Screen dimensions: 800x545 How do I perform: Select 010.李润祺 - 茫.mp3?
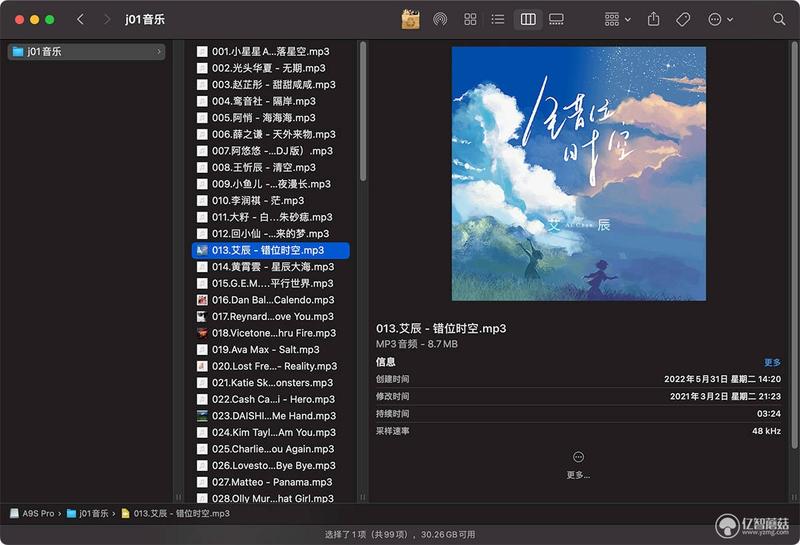(x=270, y=201)
